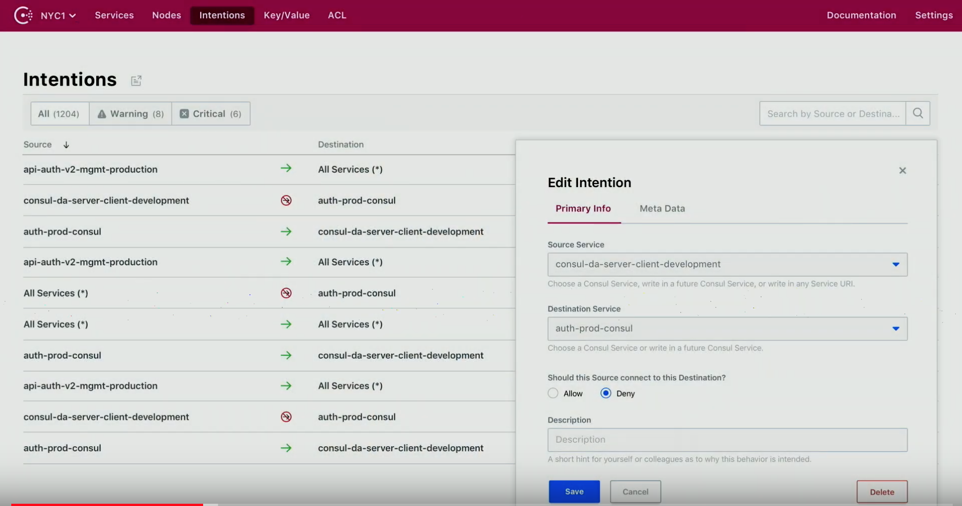The image size is (962, 506).
Task: Expand the Source Service dropdown
Action: click(x=895, y=265)
